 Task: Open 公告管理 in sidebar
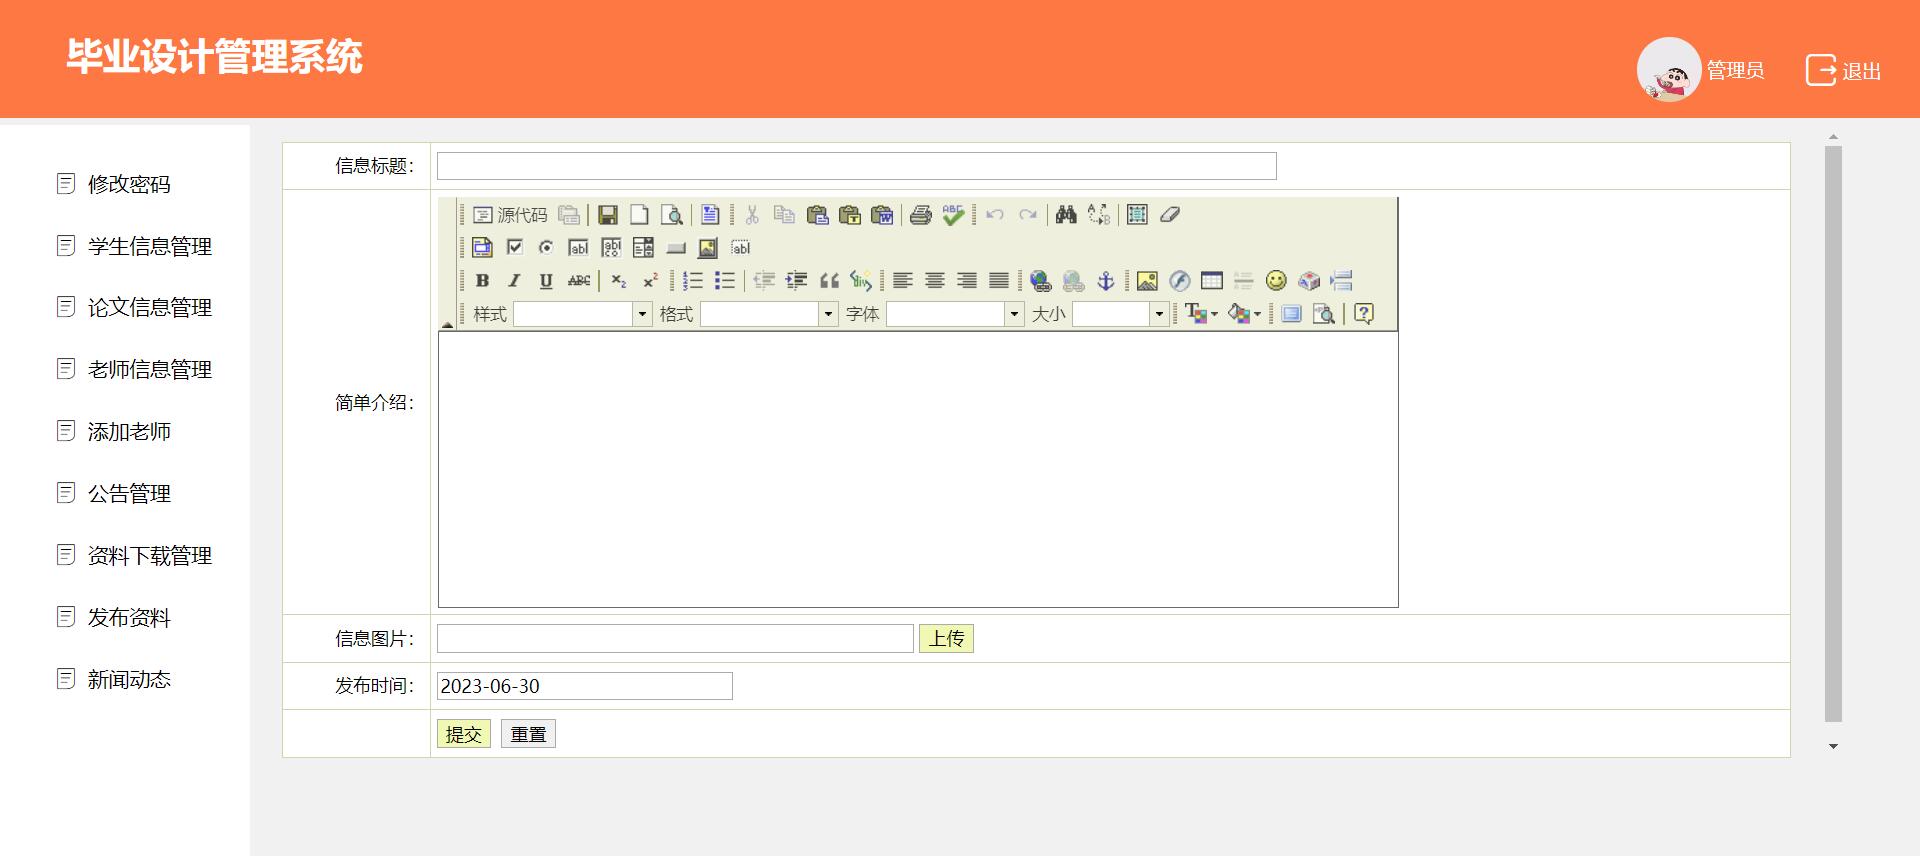pyautogui.click(x=129, y=494)
